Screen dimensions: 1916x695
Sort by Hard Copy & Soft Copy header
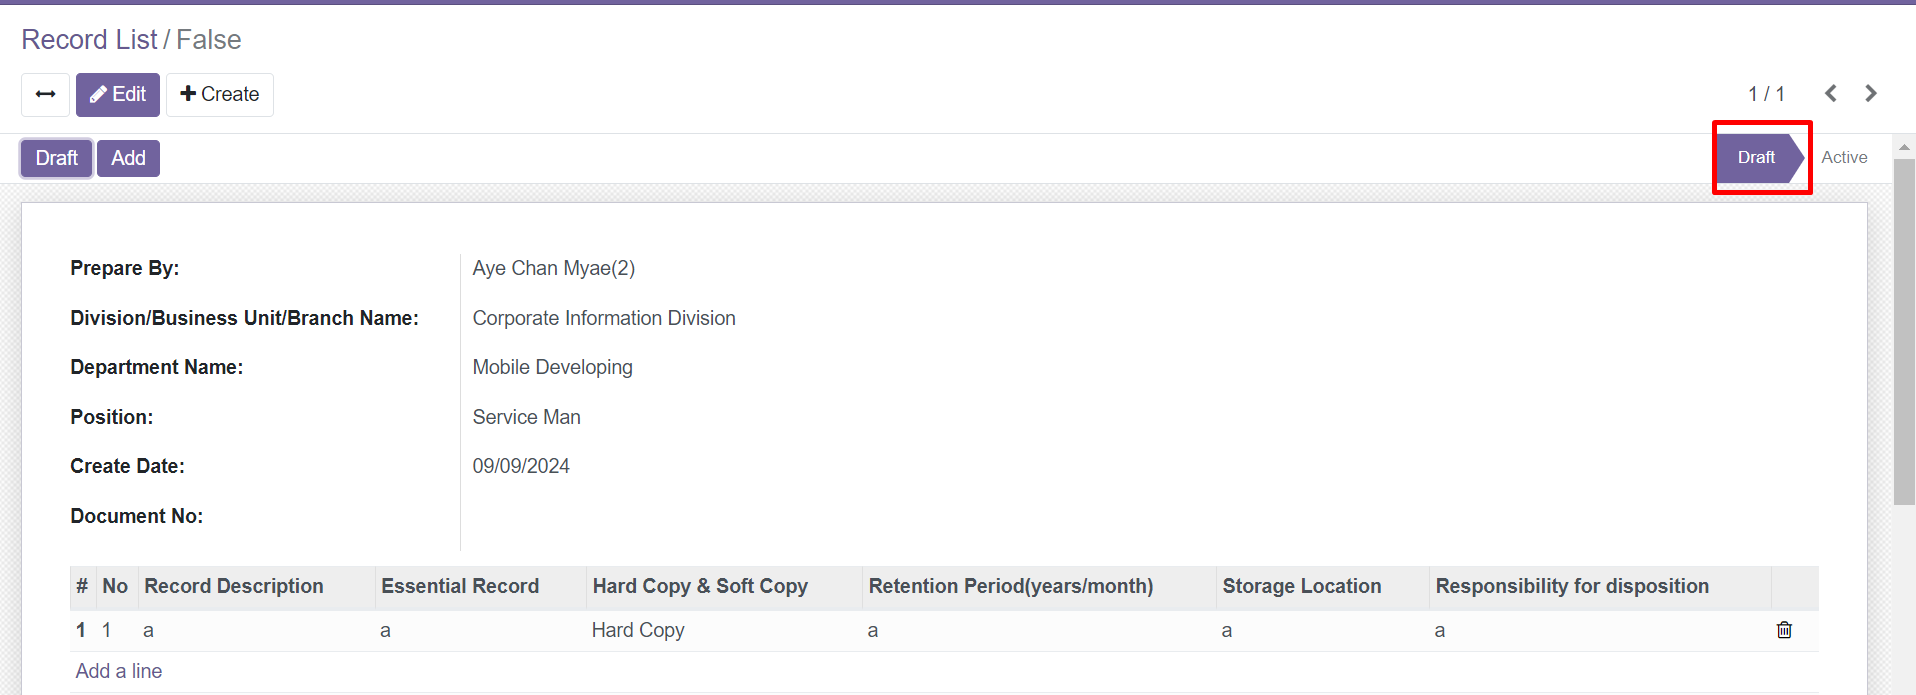[x=724, y=587]
